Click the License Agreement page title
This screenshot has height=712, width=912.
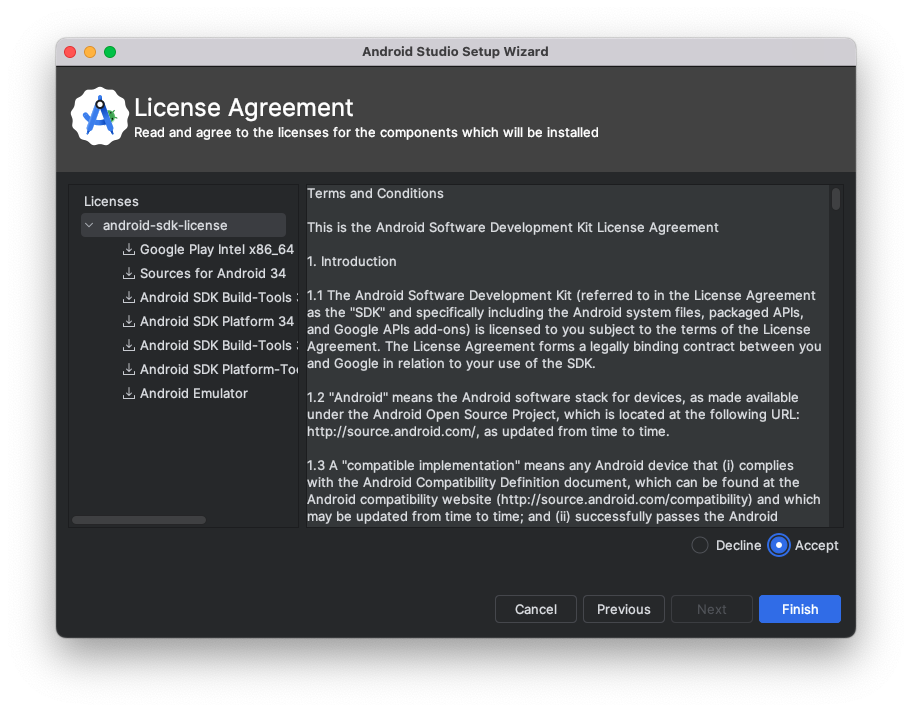coord(244,108)
